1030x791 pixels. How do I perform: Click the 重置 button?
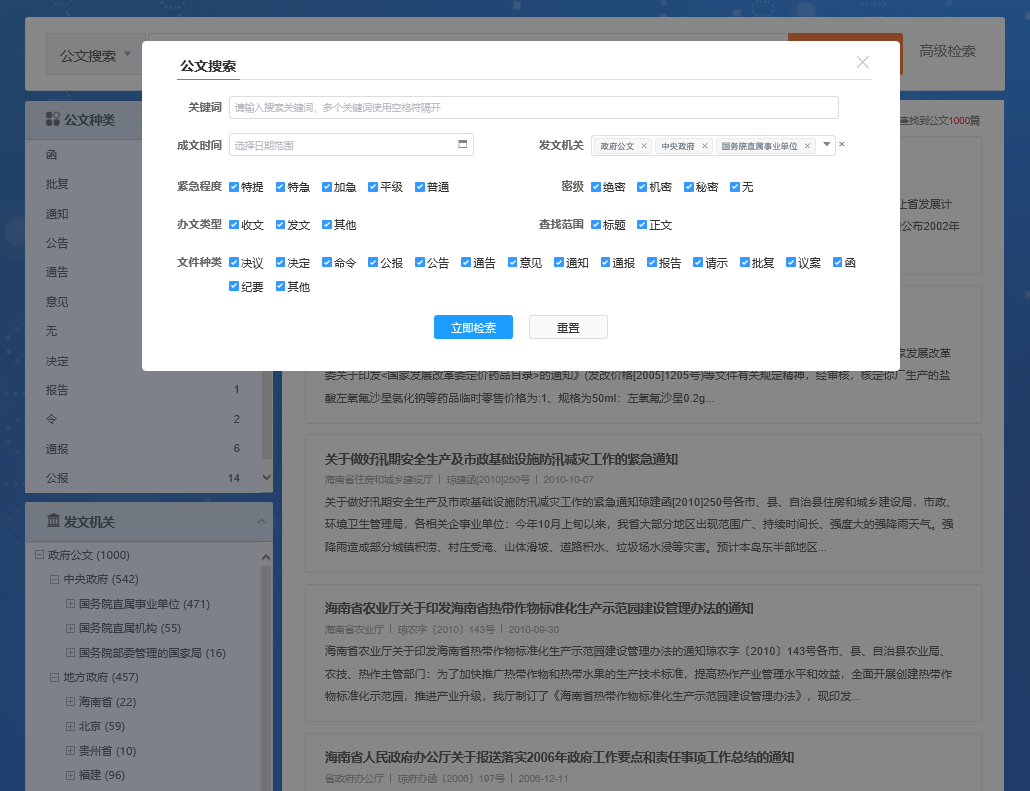coord(568,327)
